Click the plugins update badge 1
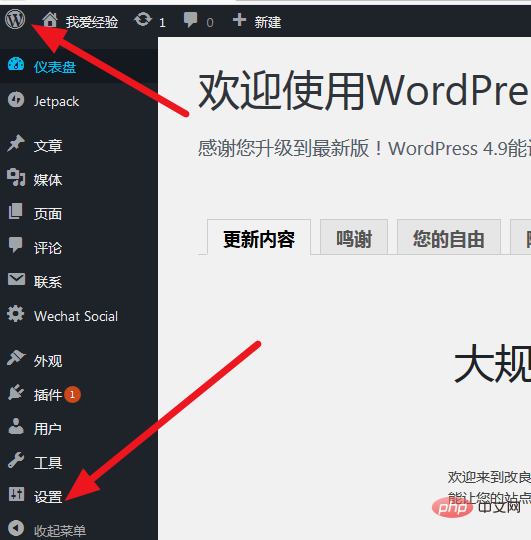 (x=72, y=394)
